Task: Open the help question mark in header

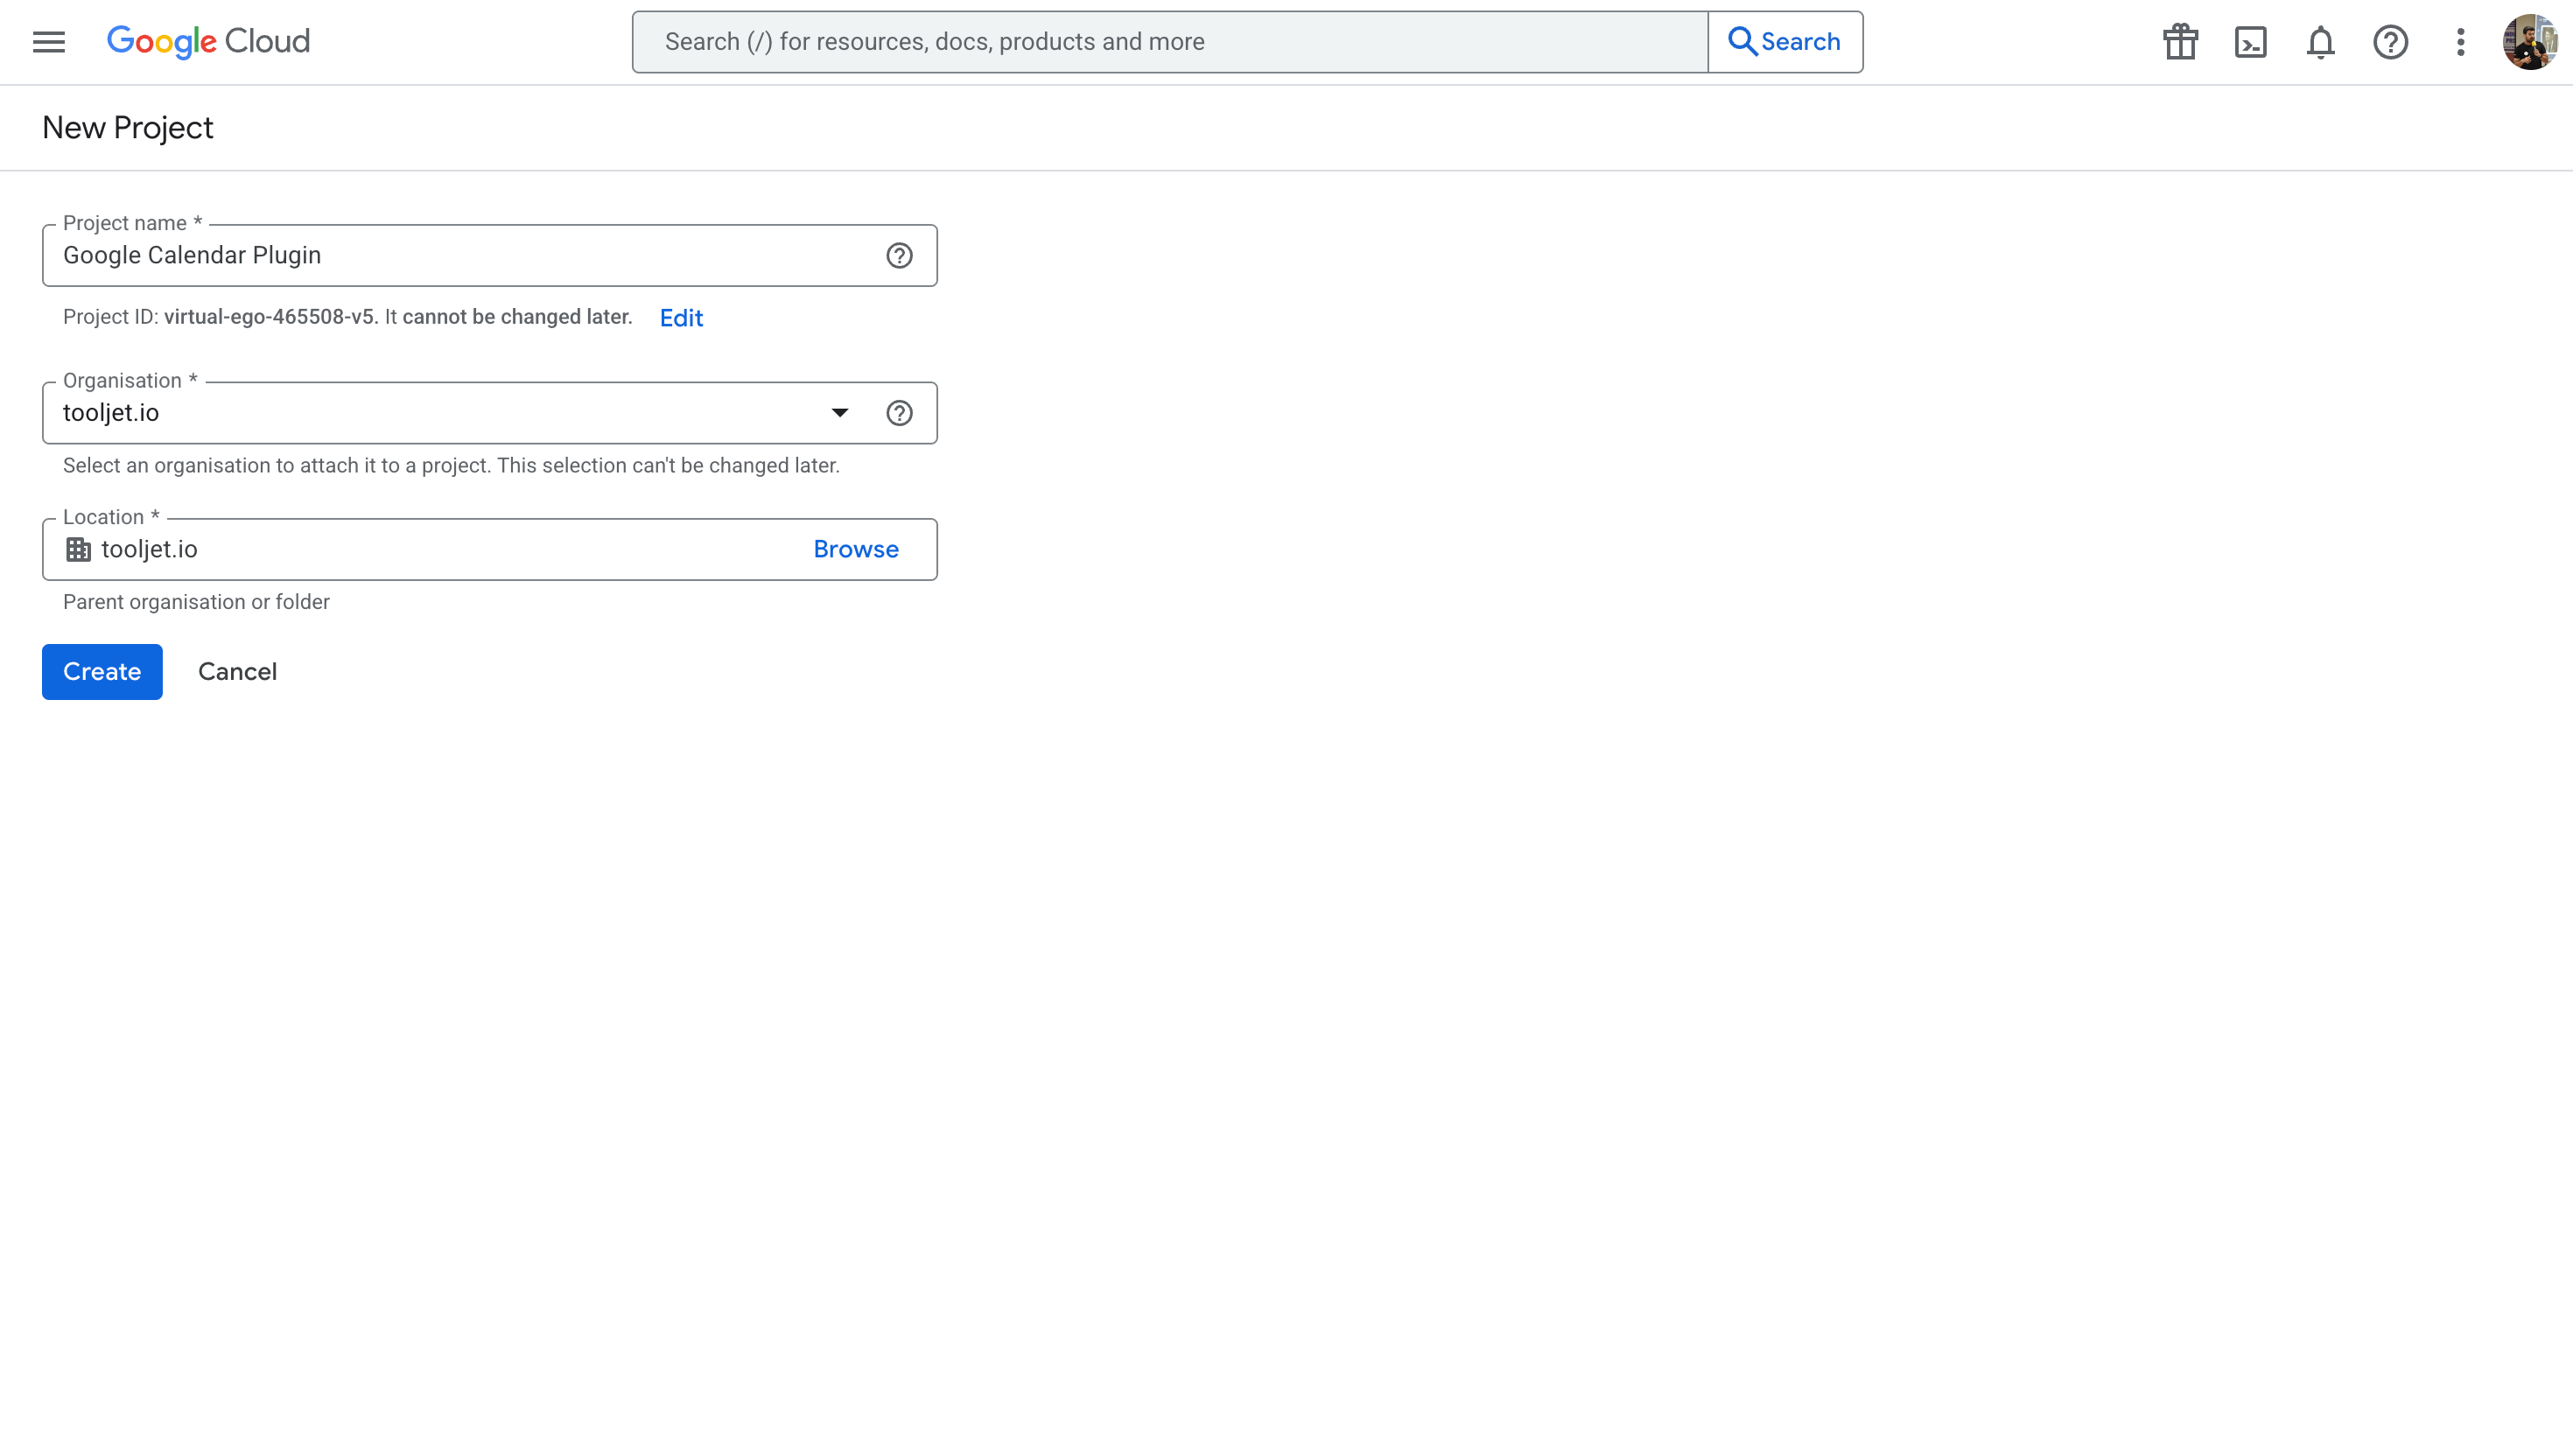Action: [x=2390, y=42]
